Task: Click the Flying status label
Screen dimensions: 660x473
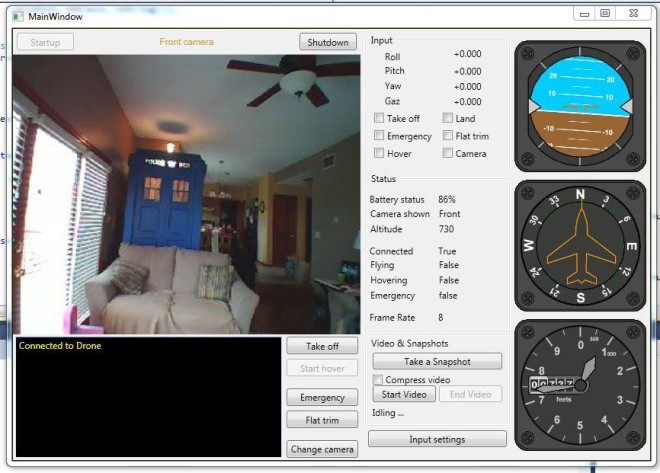Action: coord(382,265)
